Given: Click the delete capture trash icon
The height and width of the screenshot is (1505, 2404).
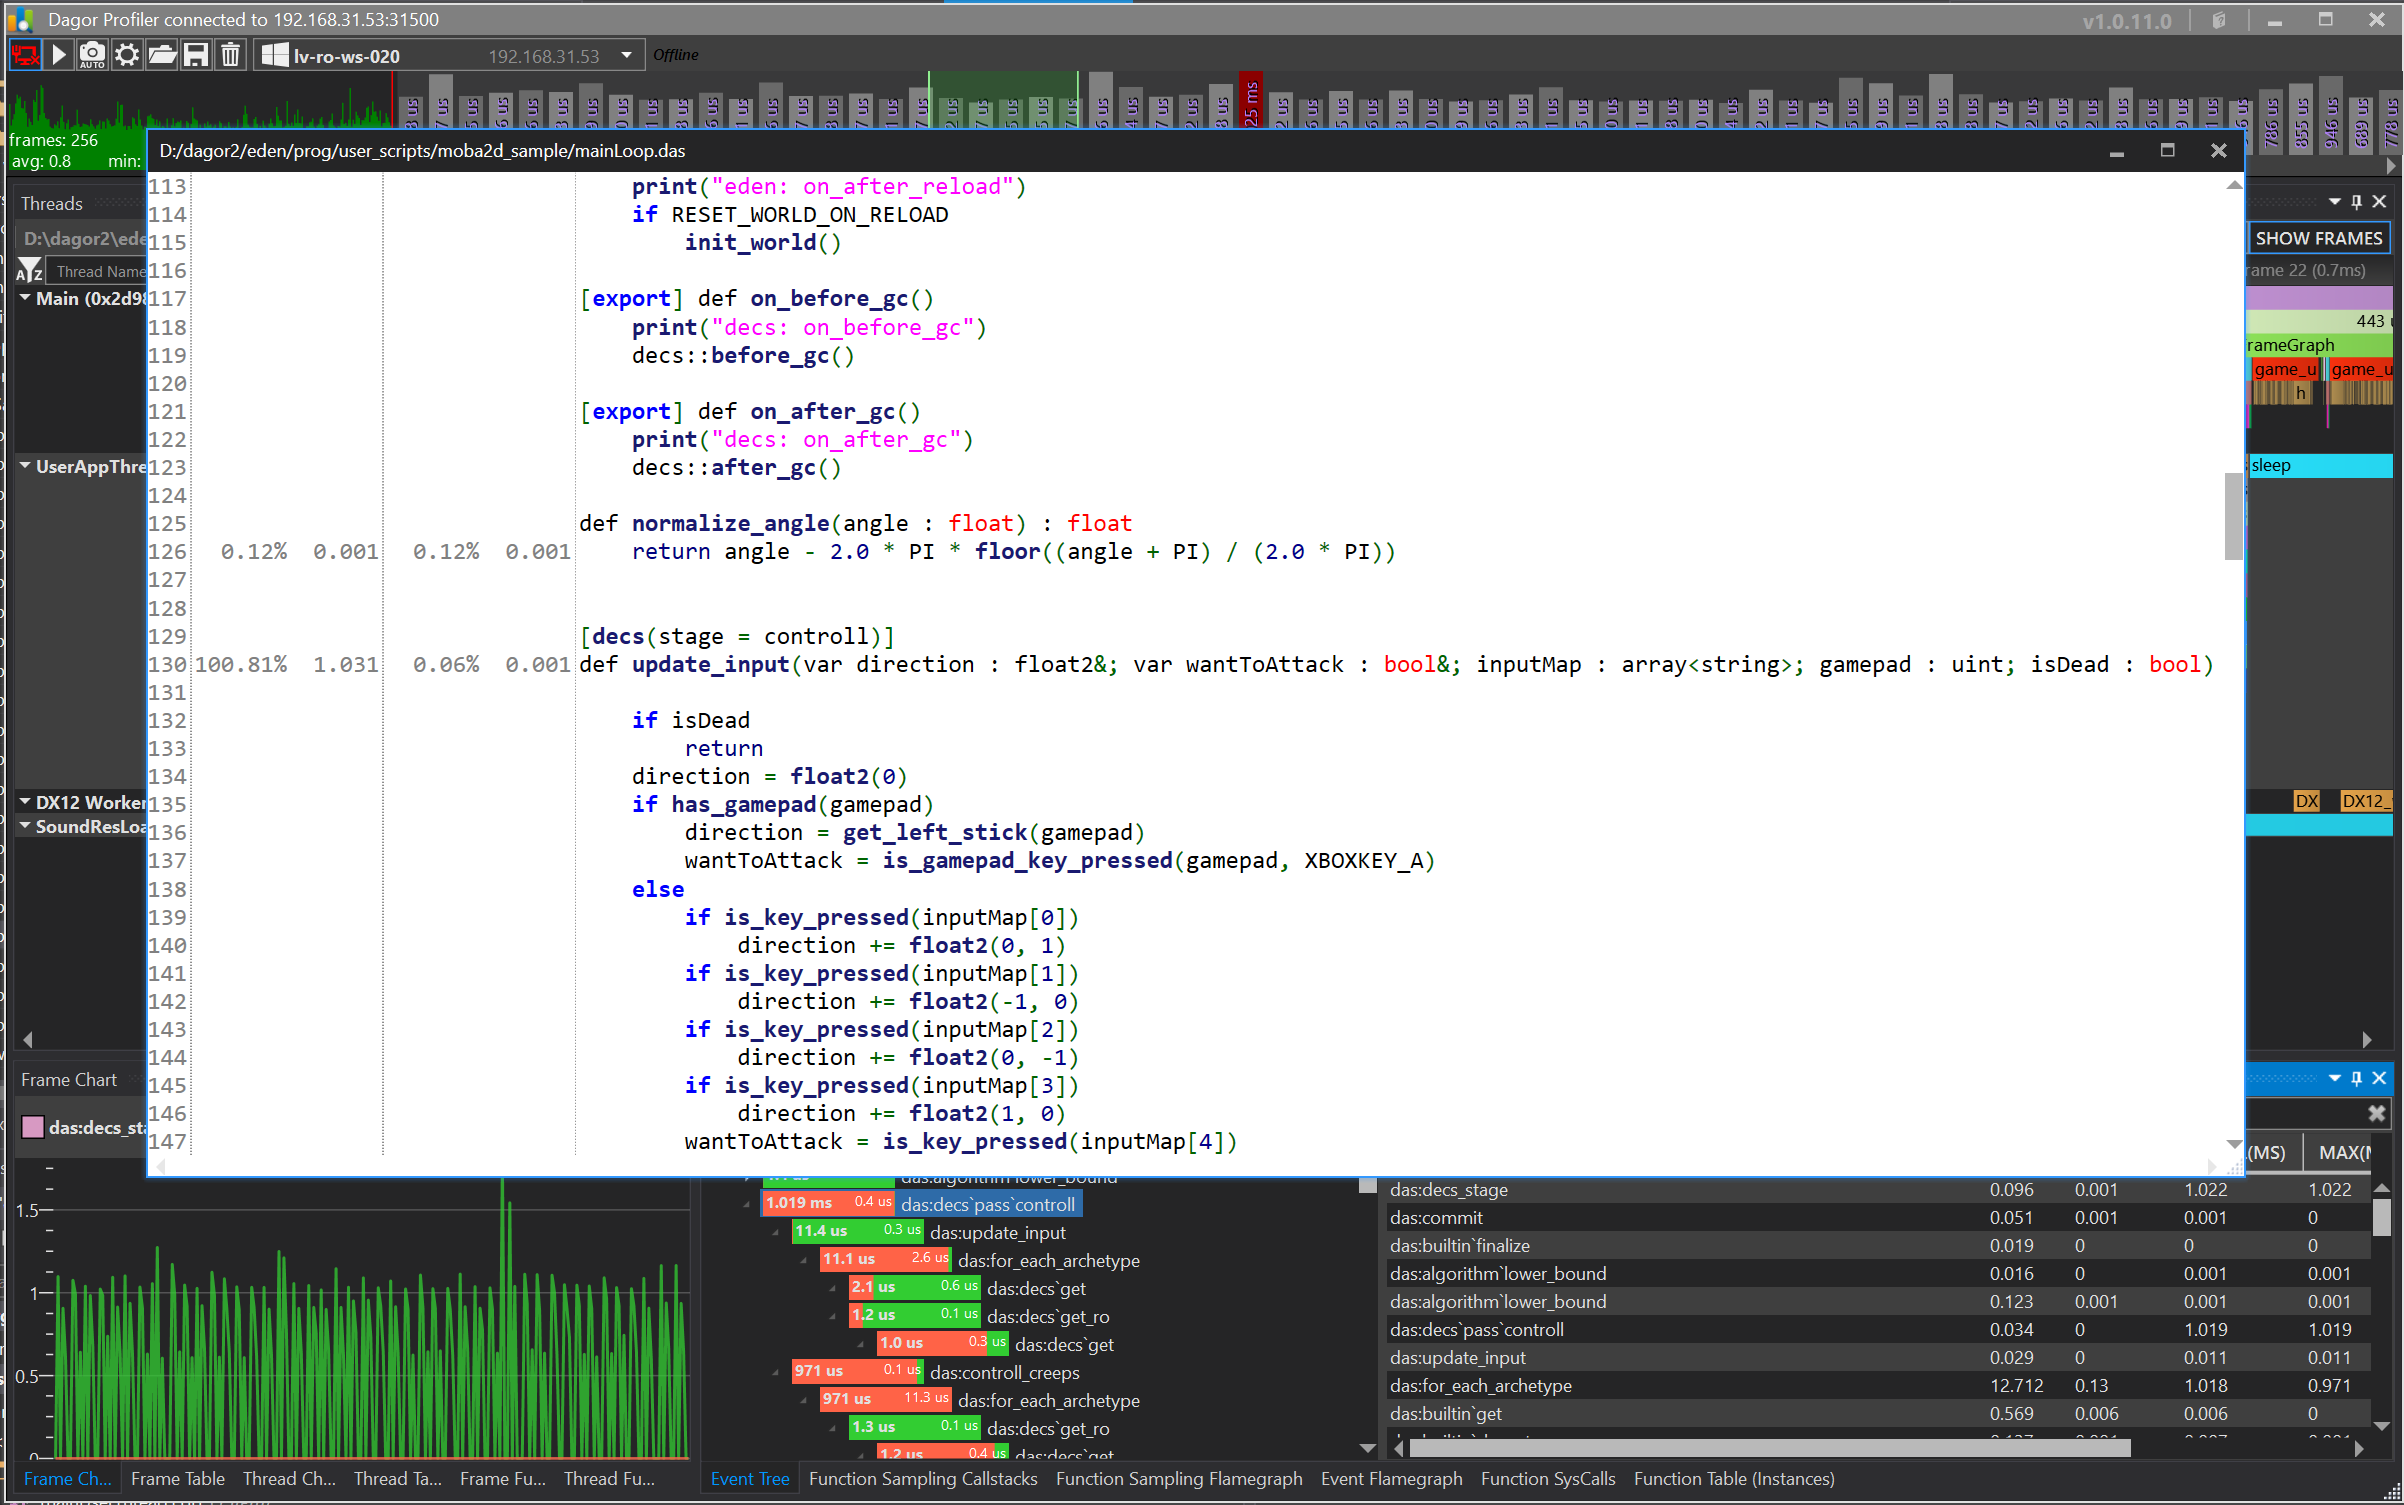Looking at the screenshot, I should pyautogui.click(x=230, y=55).
